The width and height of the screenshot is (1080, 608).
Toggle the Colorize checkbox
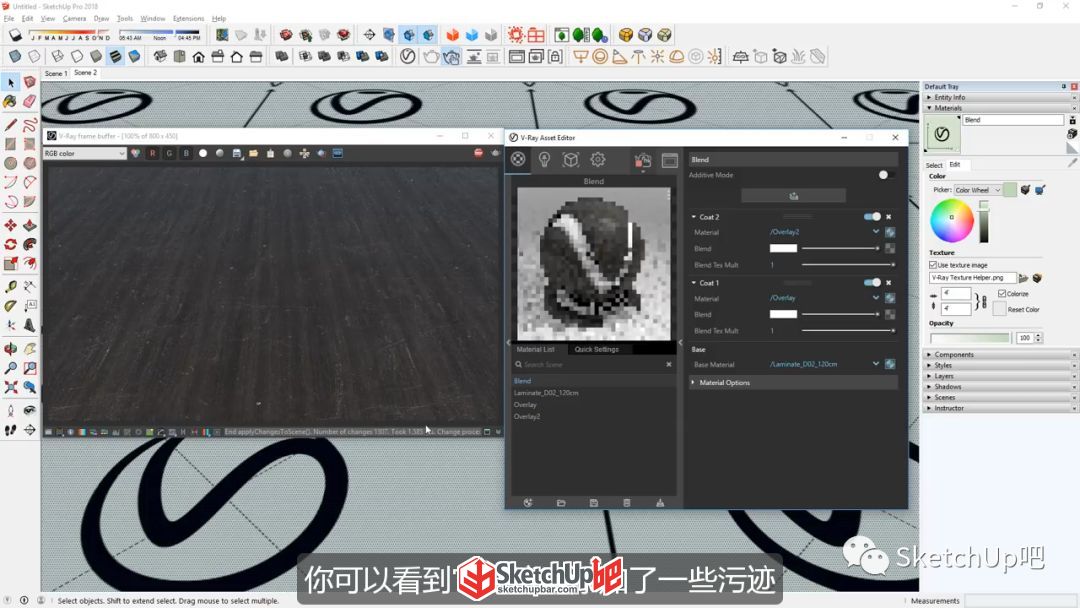pyautogui.click(x=1002, y=294)
